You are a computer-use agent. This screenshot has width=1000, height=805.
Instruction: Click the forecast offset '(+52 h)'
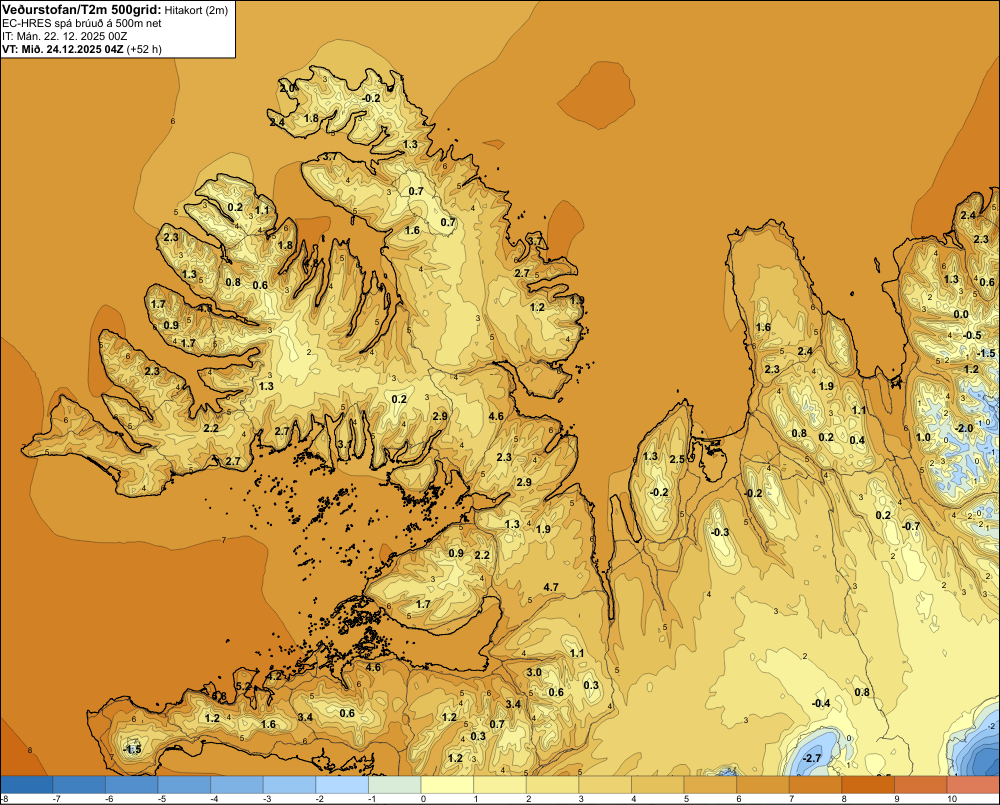(x=144, y=49)
